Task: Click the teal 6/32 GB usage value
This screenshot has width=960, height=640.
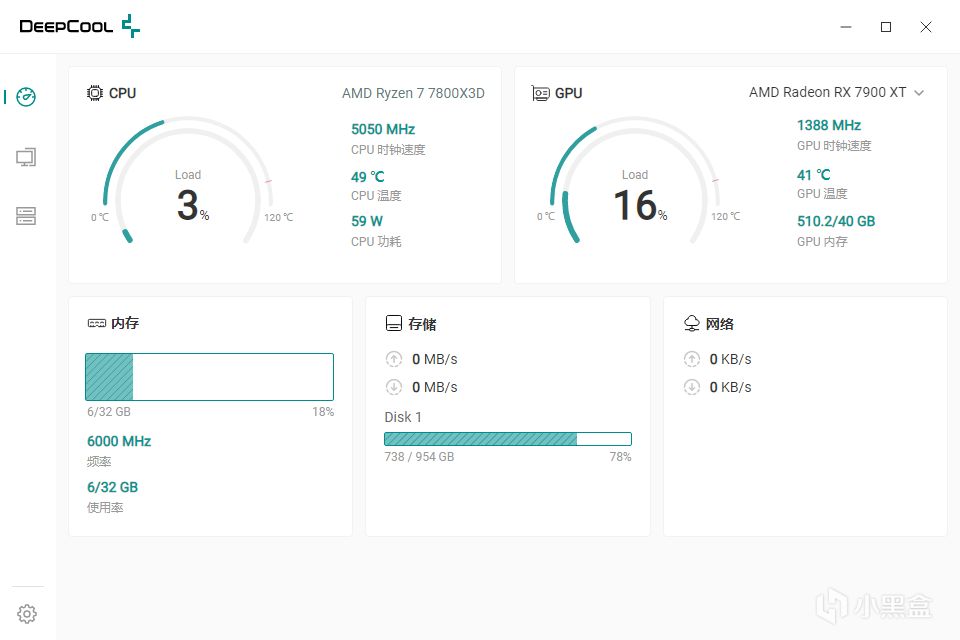Action: pyautogui.click(x=113, y=488)
